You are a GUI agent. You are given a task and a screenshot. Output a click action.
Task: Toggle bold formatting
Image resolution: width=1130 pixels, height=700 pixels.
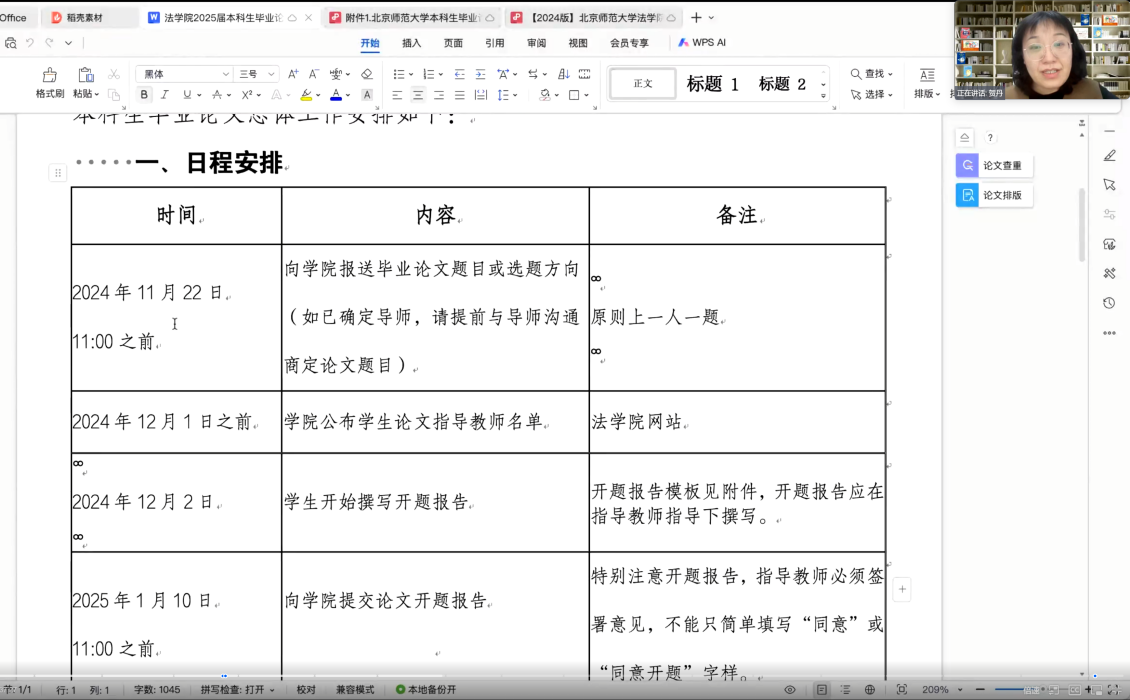144,95
